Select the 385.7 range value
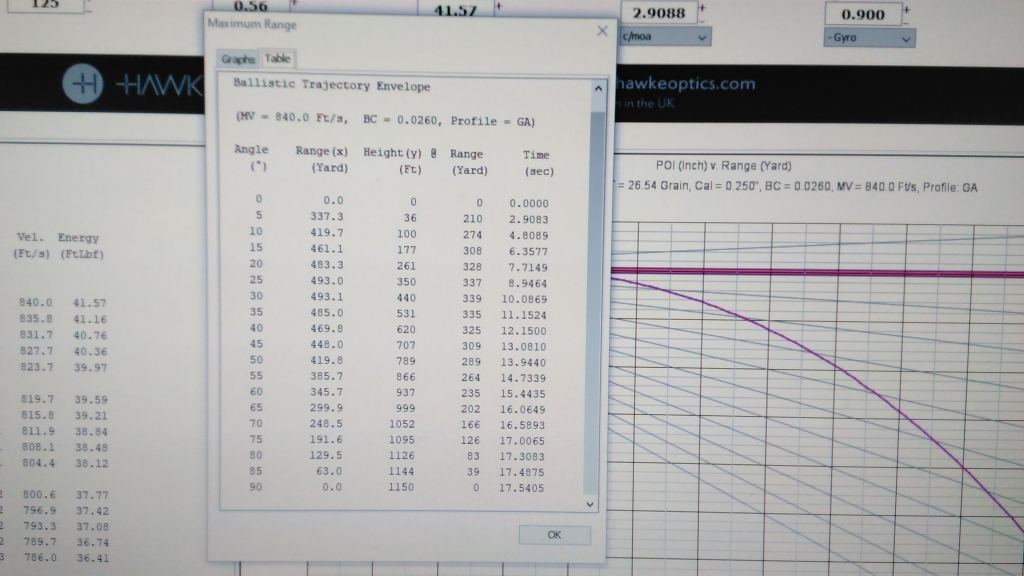Screen dimensions: 1024x576 327,377
